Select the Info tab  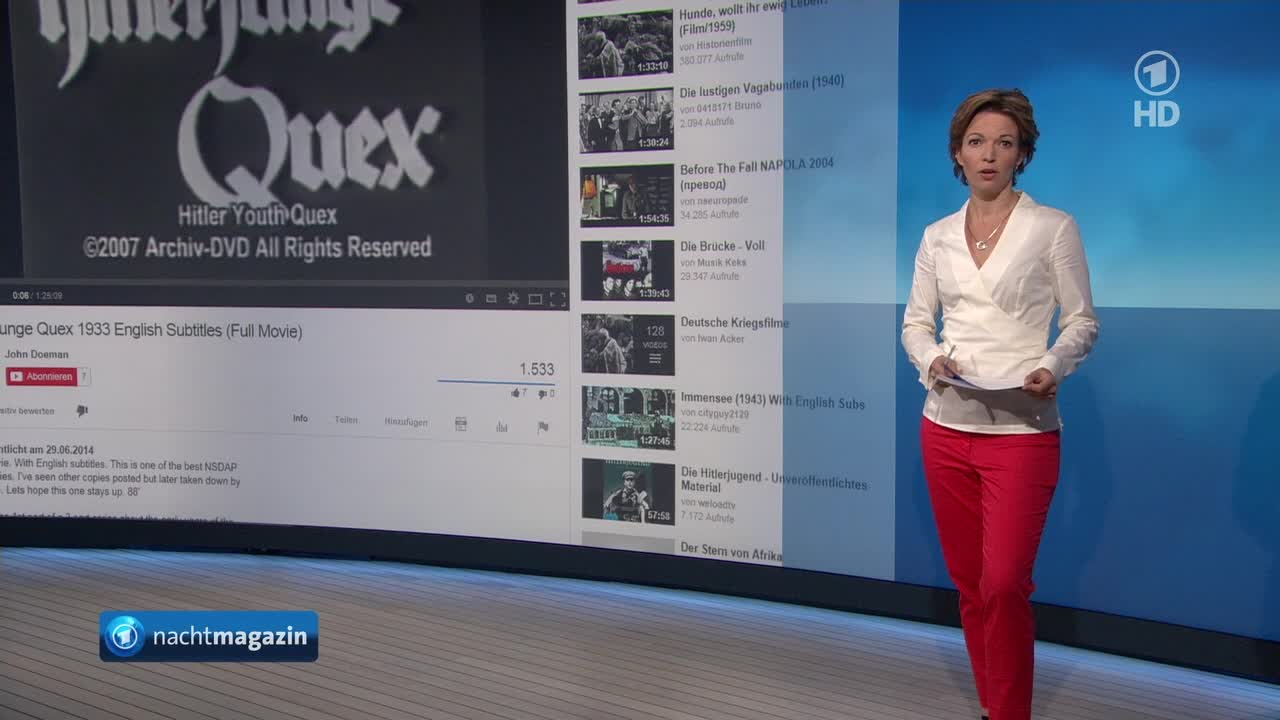[x=300, y=419]
